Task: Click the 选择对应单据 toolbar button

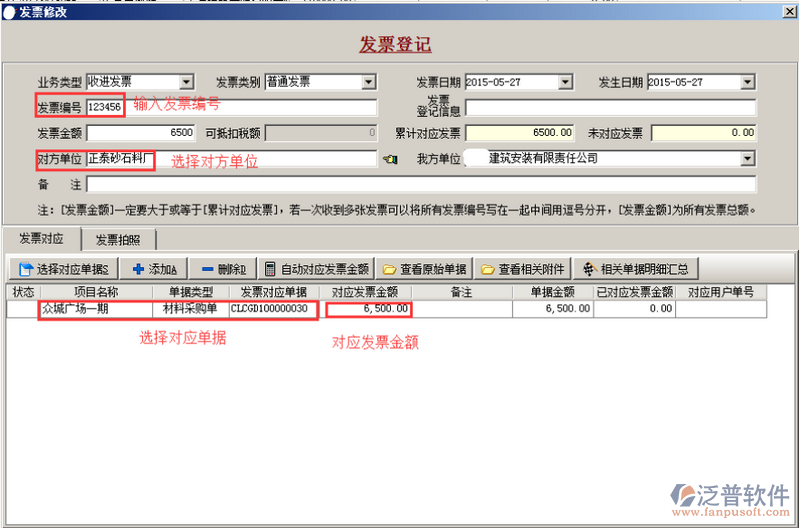Action: 65,269
